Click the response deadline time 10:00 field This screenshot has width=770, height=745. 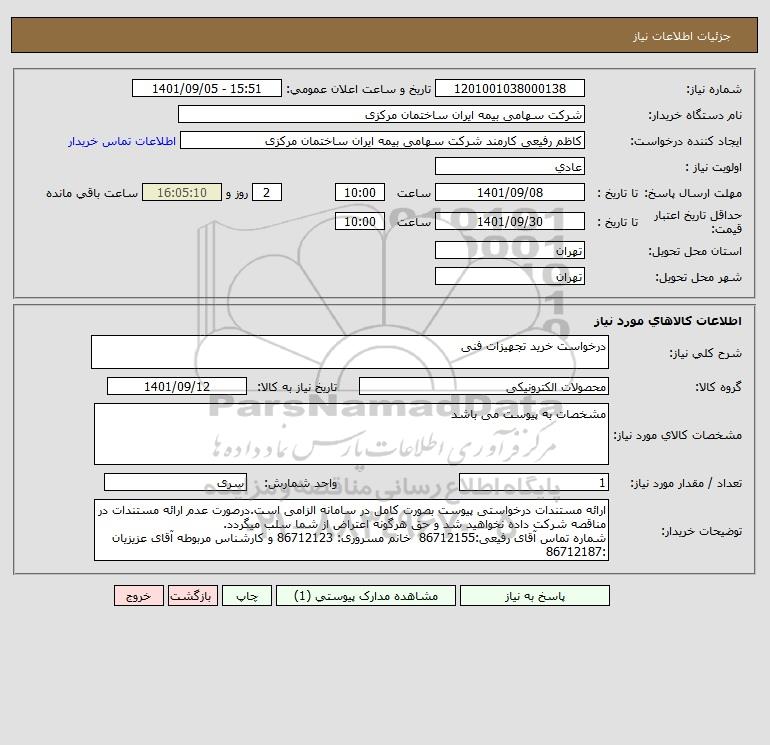(360, 193)
